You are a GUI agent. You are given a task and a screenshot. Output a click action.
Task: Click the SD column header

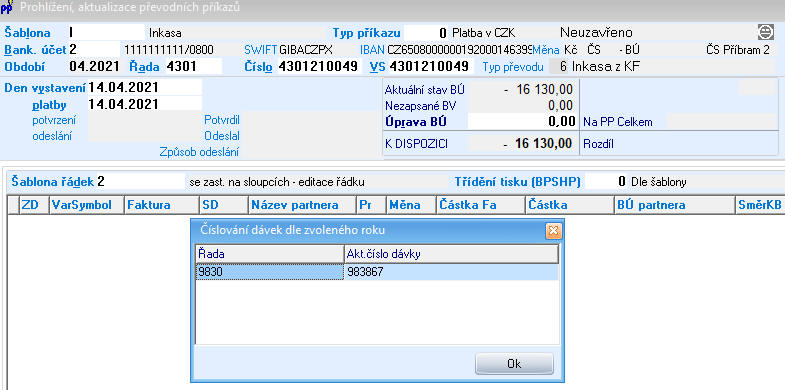point(224,205)
